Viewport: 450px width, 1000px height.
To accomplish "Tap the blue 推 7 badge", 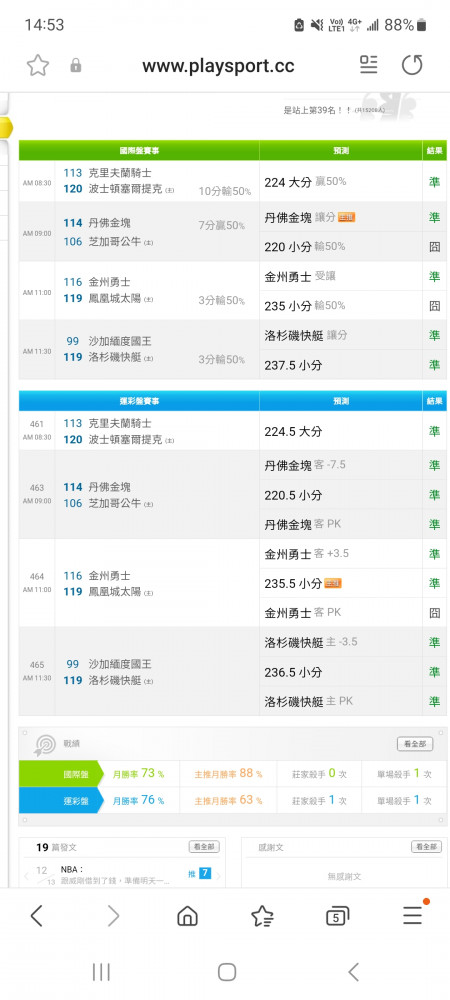I will (x=200, y=873).
